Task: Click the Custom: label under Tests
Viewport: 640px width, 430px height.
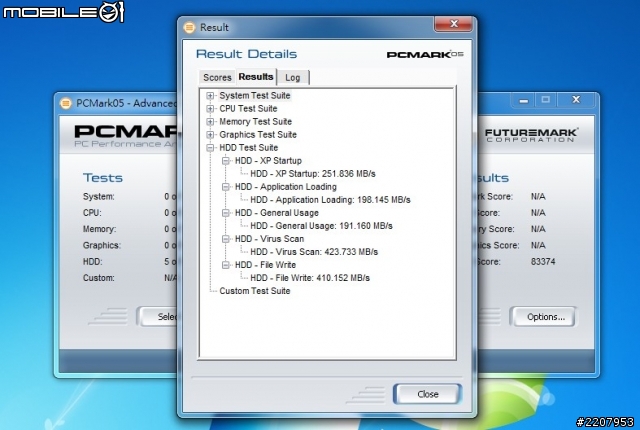Action: pos(98,278)
